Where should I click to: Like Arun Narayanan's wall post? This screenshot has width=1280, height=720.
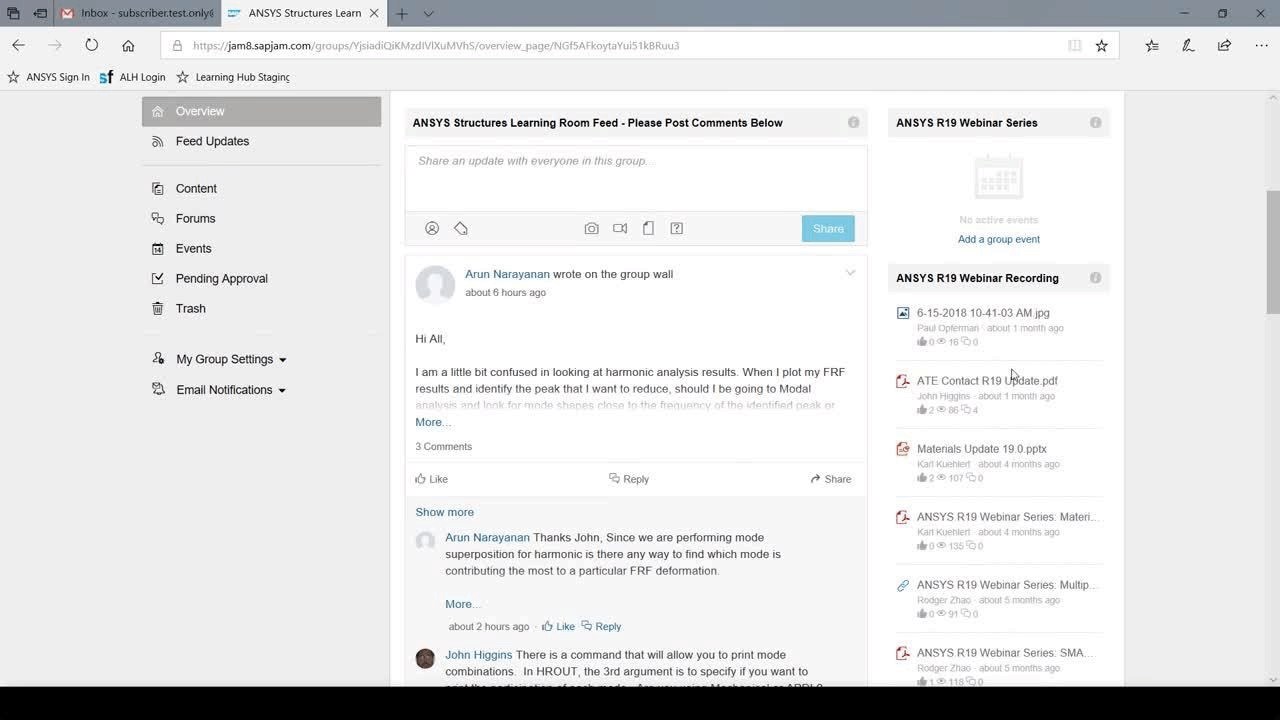click(432, 479)
